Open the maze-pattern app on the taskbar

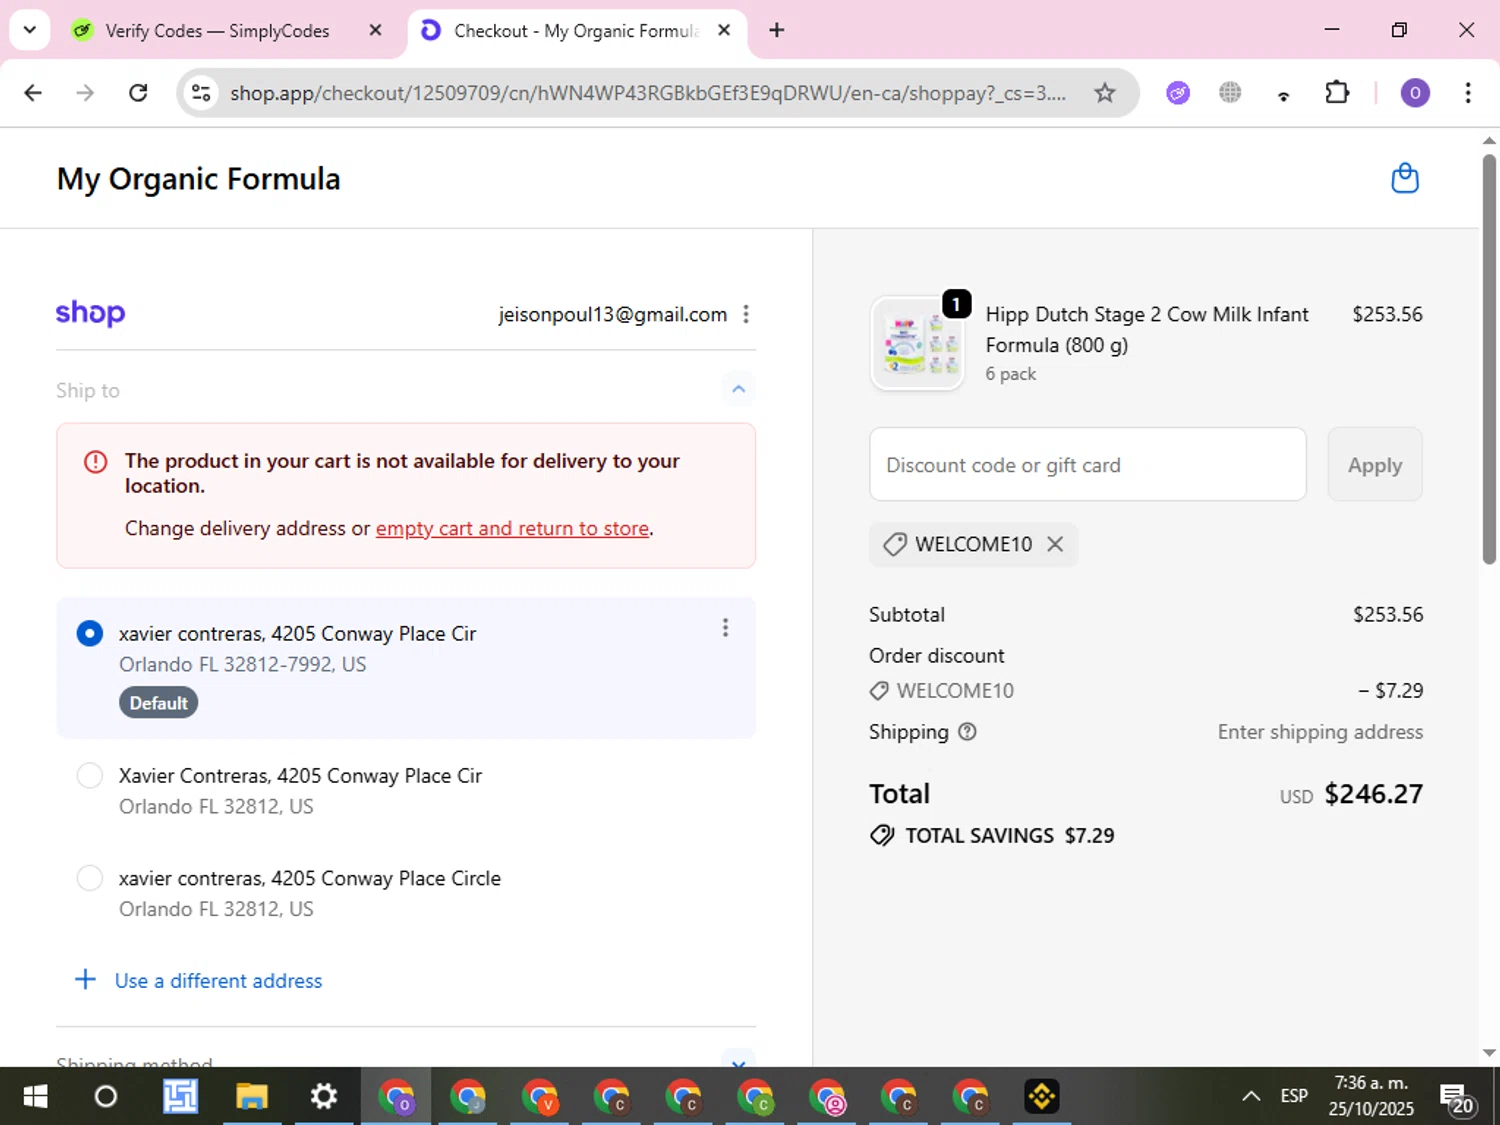(180, 1097)
